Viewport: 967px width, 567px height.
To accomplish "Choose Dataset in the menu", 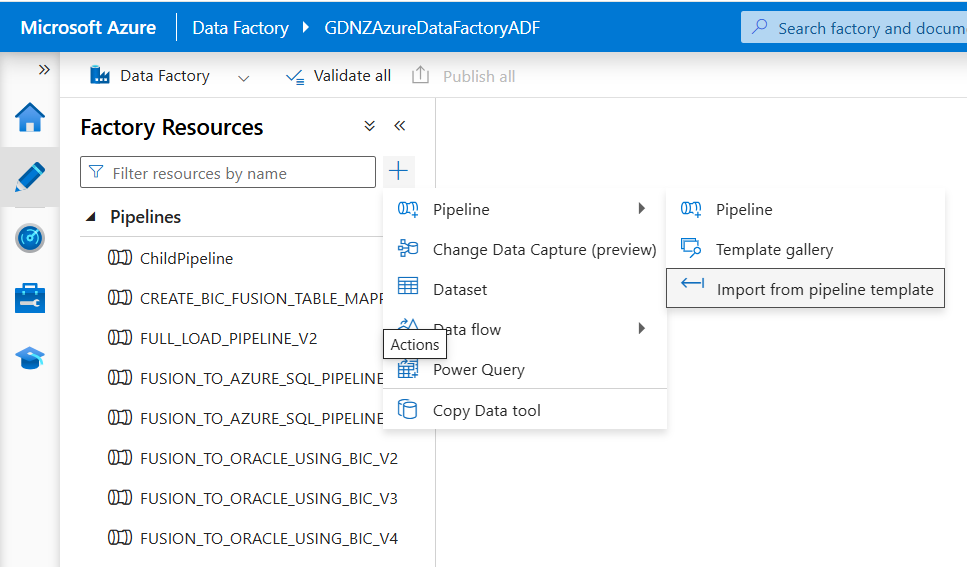I will tap(524, 290).
